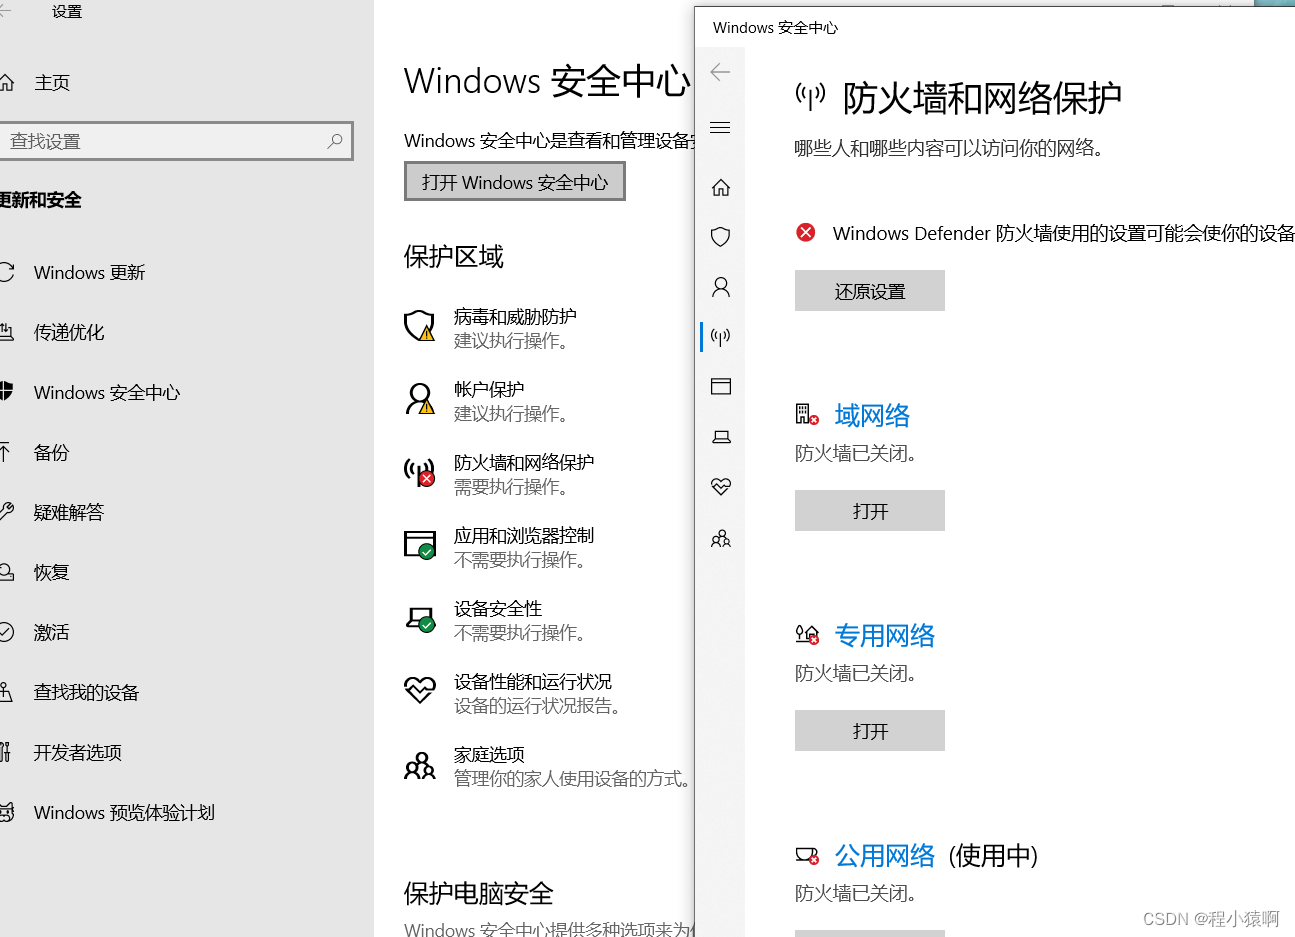Open device security laptop icon in sidebar
1295x937 pixels.
click(721, 437)
